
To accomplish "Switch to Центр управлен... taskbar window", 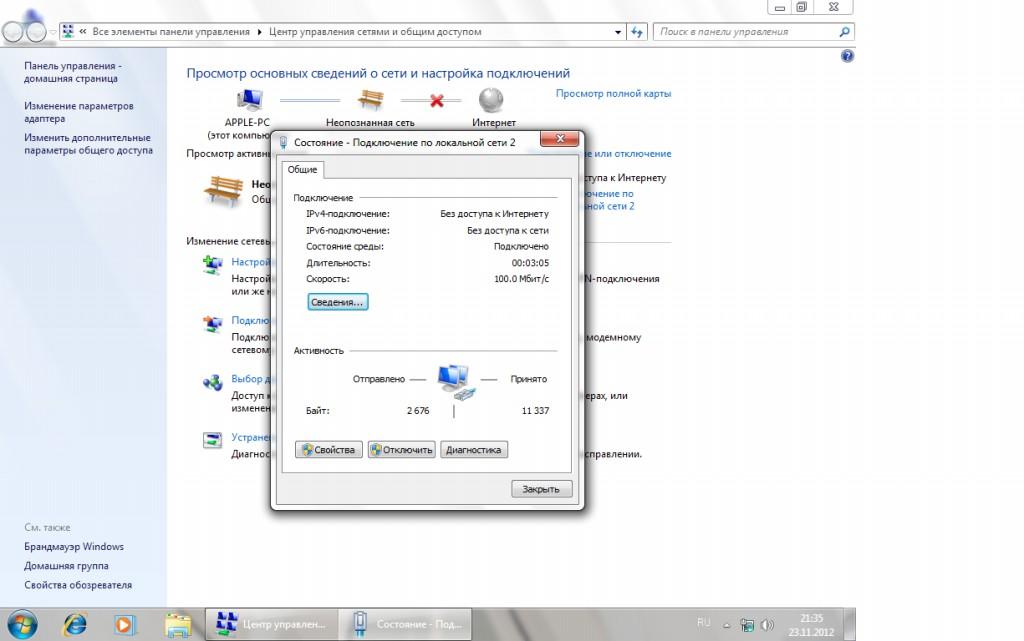I will pos(272,624).
